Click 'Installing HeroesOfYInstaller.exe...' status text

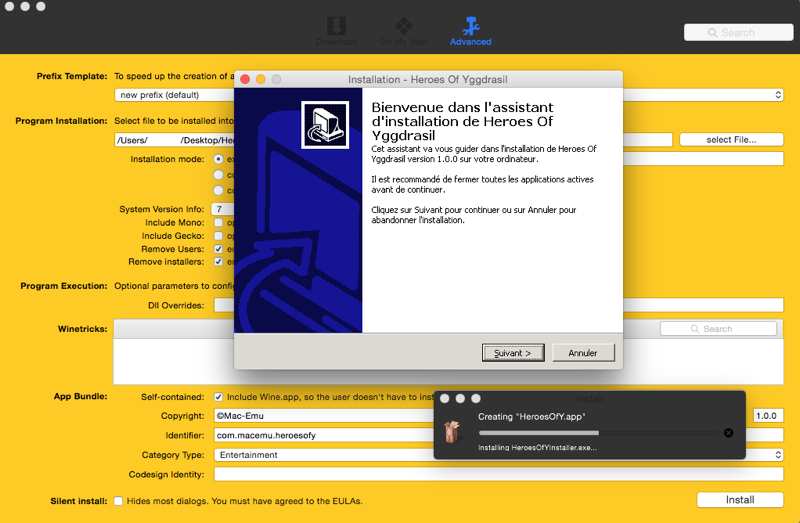[x=537, y=447]
